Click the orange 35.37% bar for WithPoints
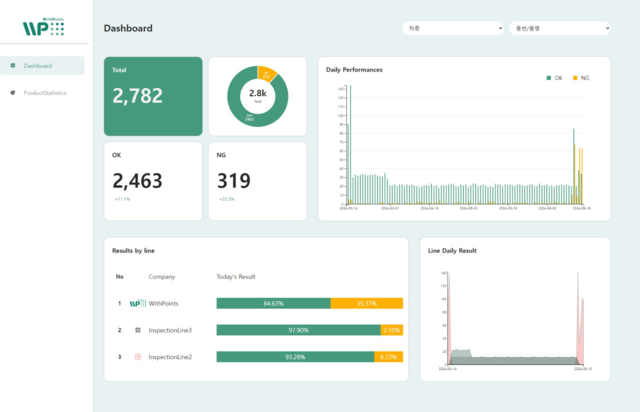 click(x=366, y=303)
